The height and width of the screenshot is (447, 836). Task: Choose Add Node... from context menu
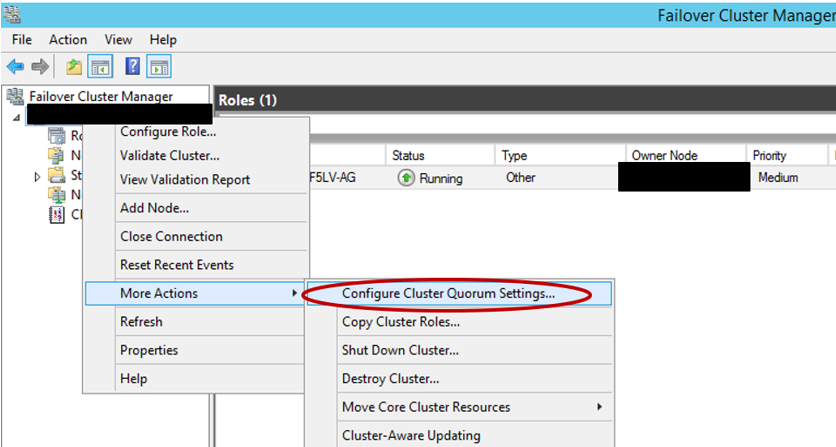click(196, 208)
